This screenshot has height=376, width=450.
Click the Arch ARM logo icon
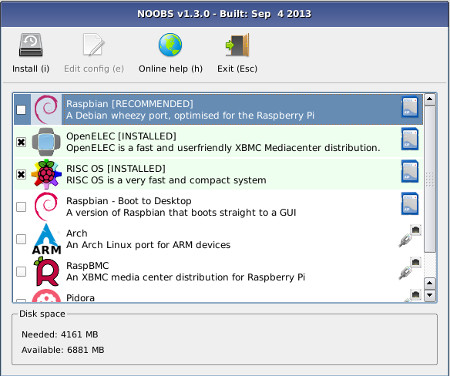(46, 239)
